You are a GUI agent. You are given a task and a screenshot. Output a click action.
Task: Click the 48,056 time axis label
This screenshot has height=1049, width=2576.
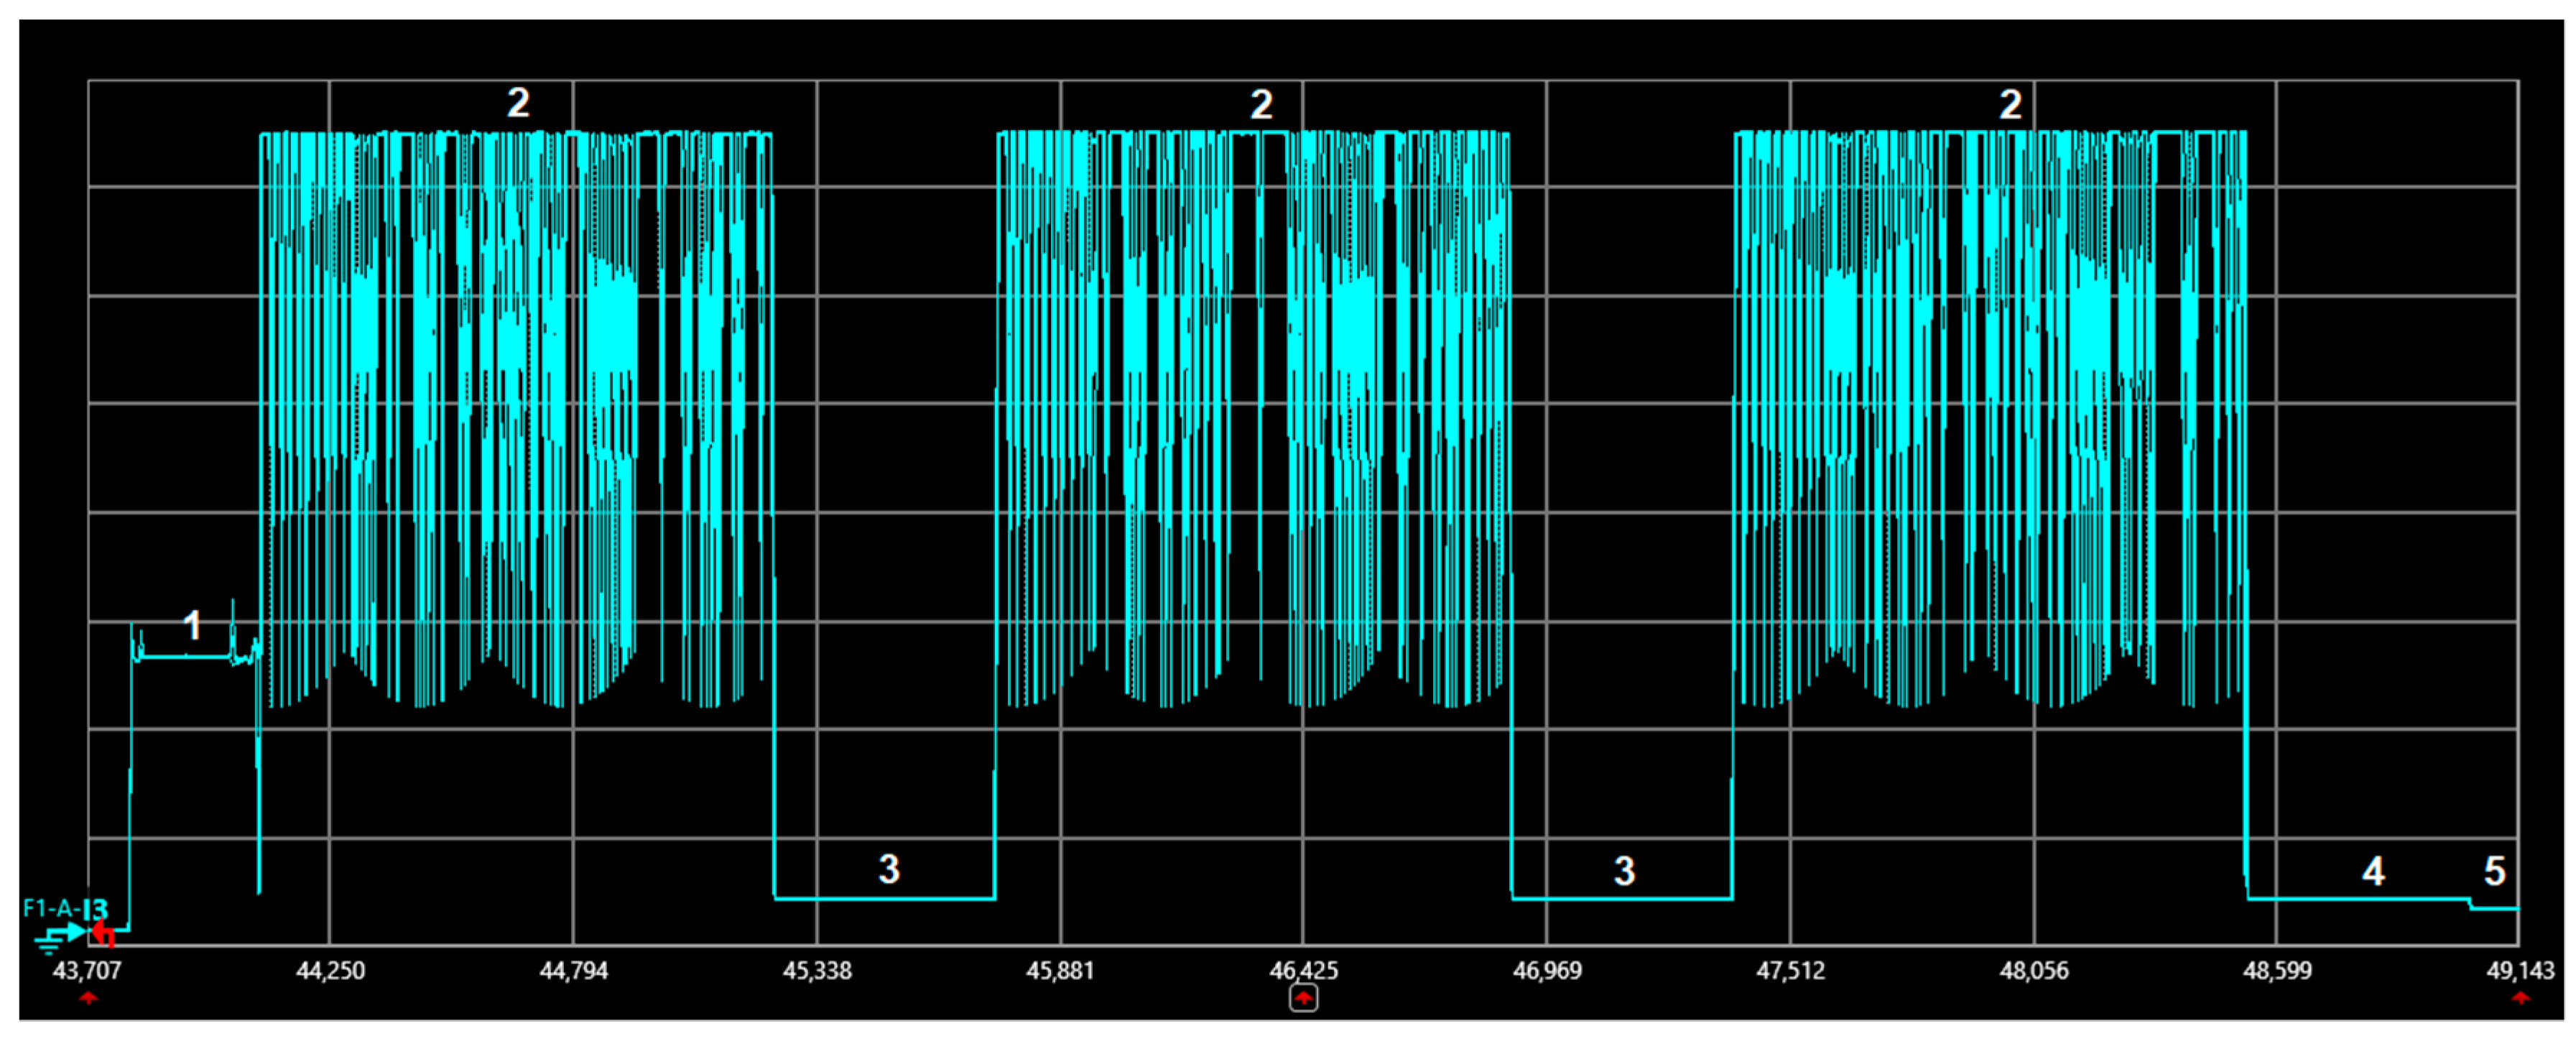click(2033, 971)
